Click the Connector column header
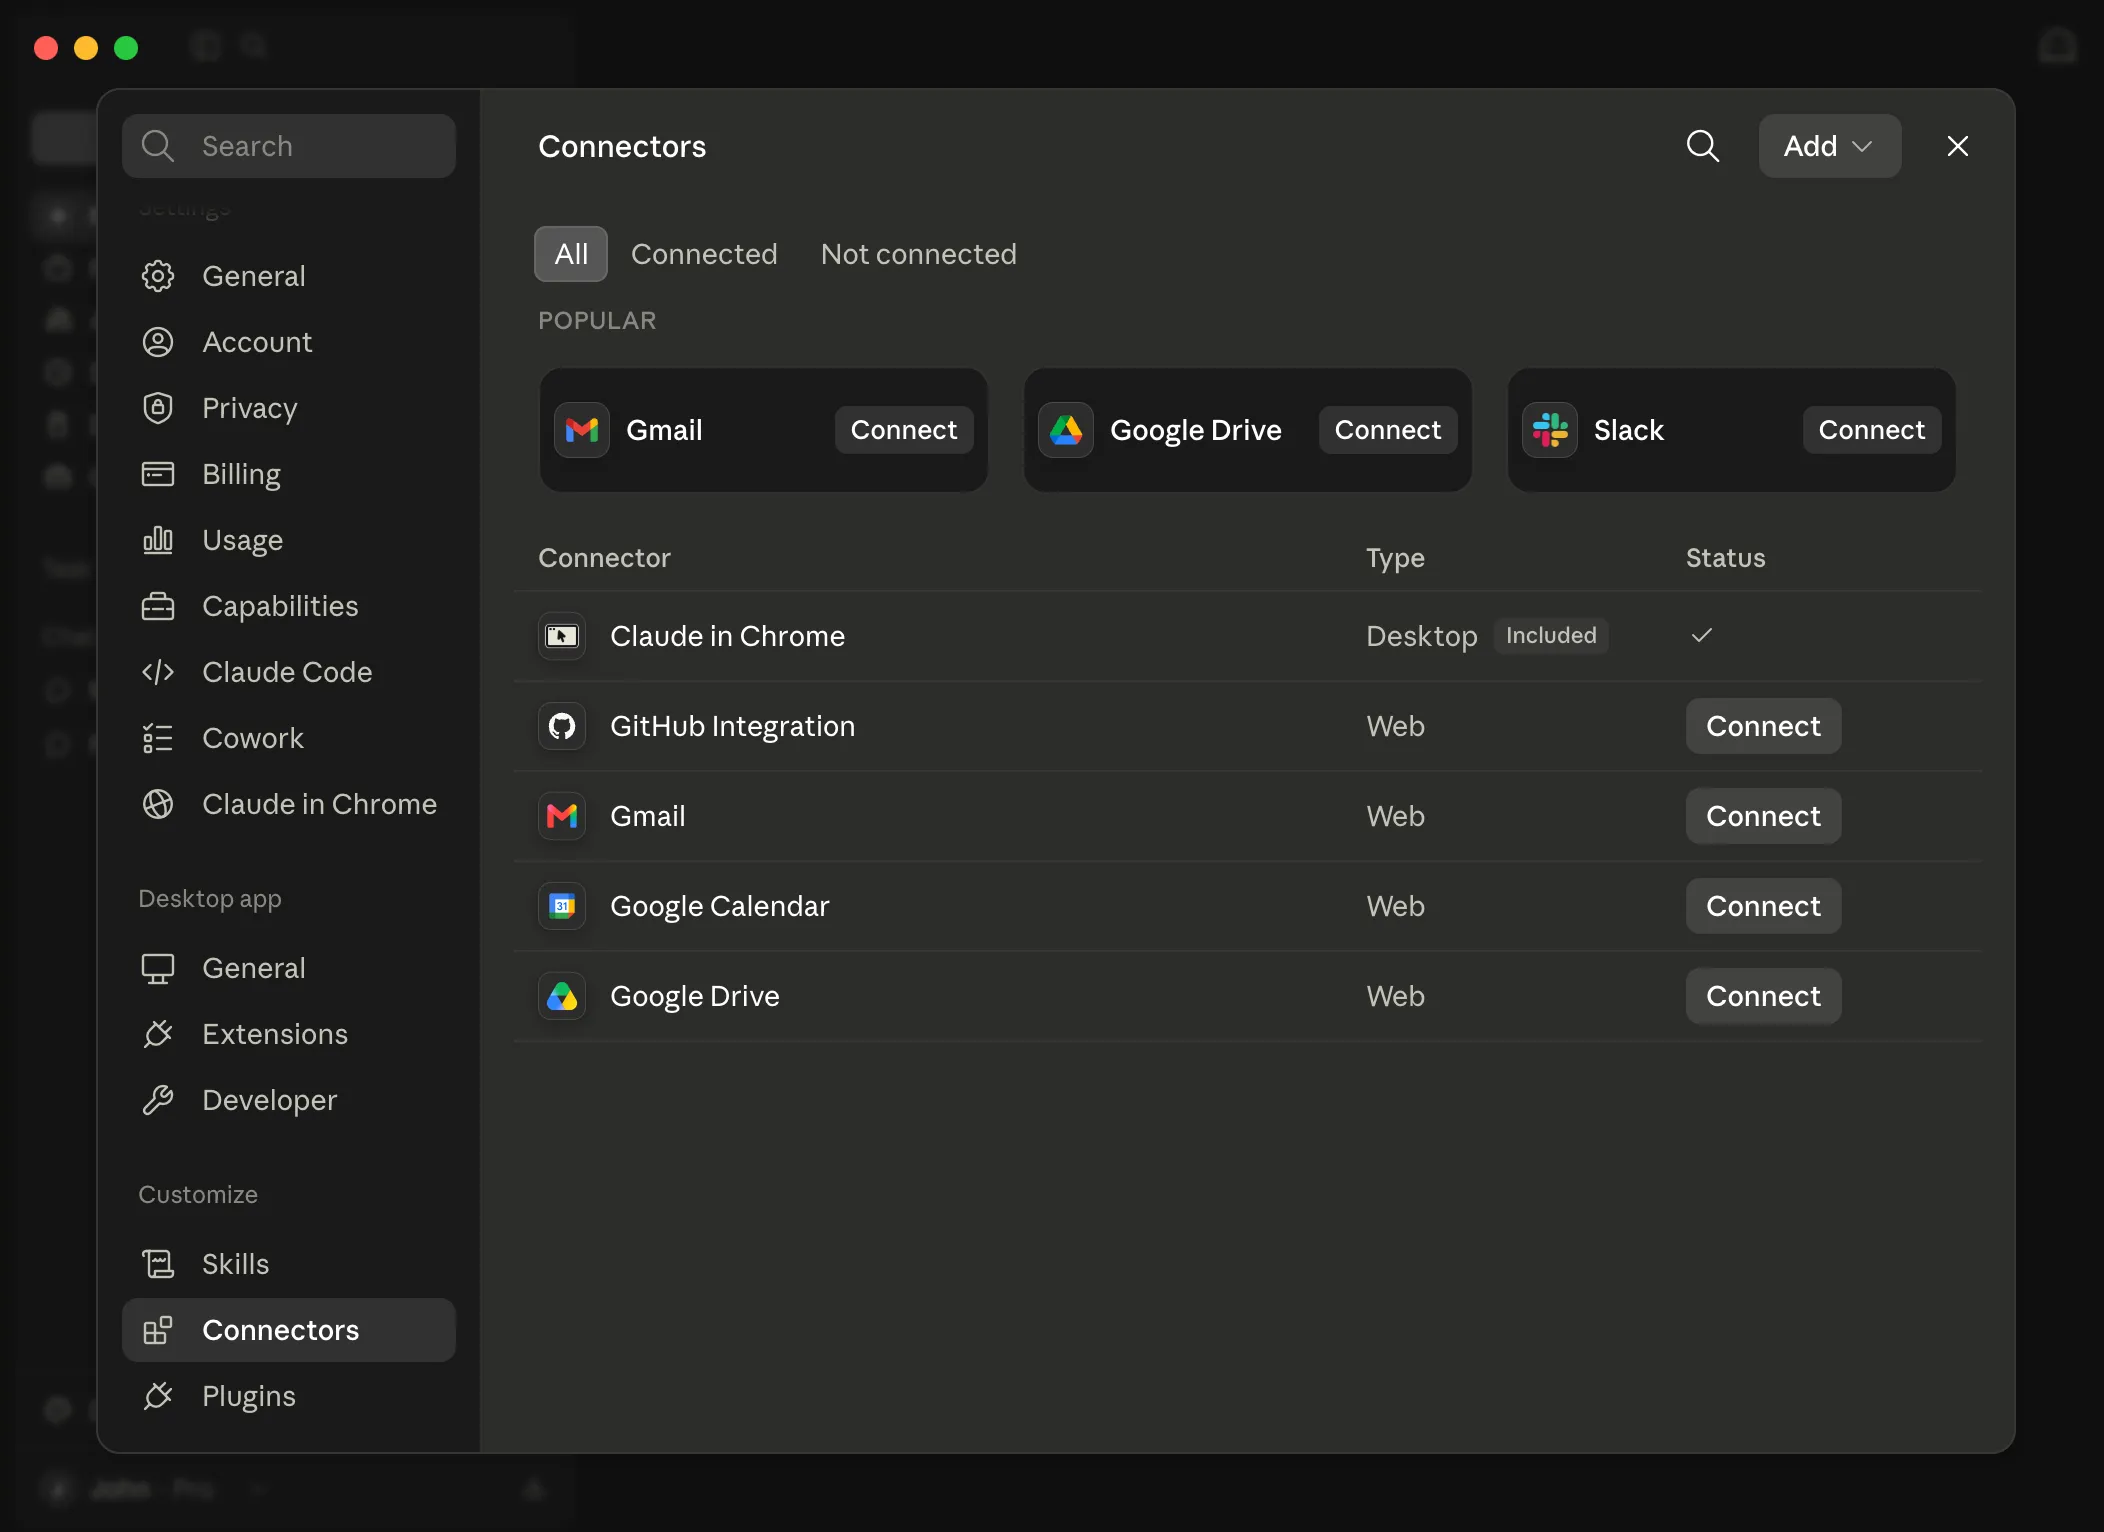Screen dimensions: 2104x1532 [604, 558]
